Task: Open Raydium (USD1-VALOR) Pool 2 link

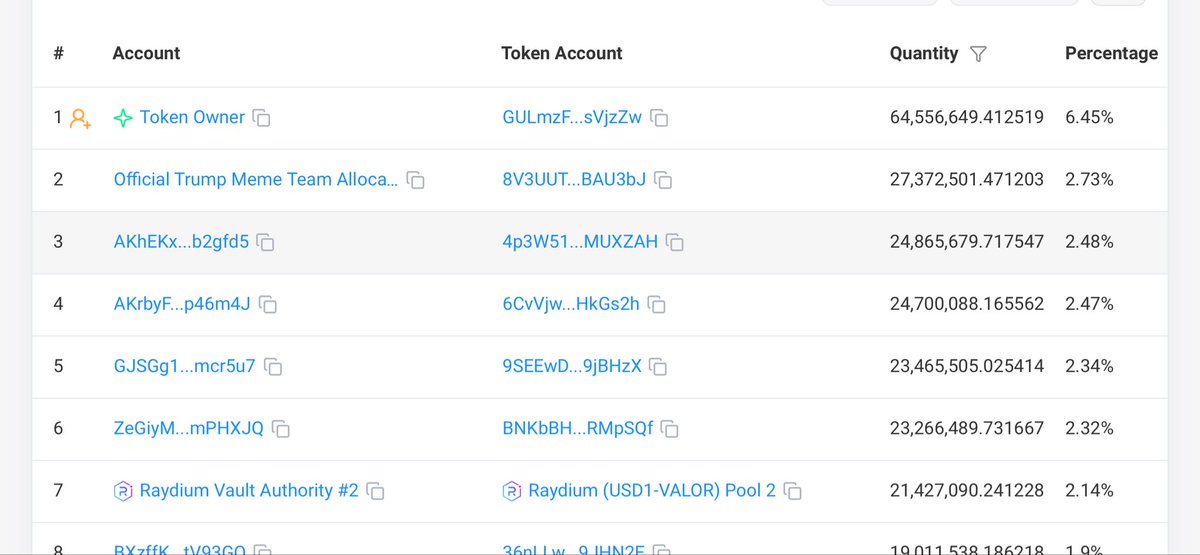Action: tap(651, 490)
